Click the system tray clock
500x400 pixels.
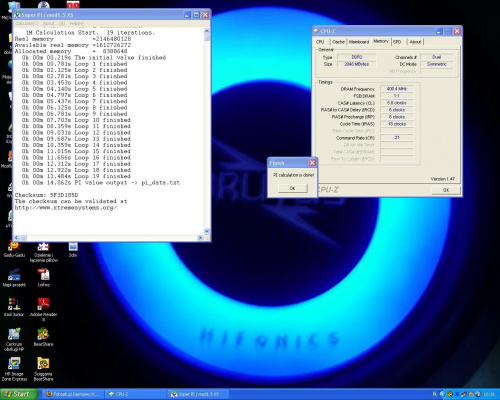coord(489,394)
